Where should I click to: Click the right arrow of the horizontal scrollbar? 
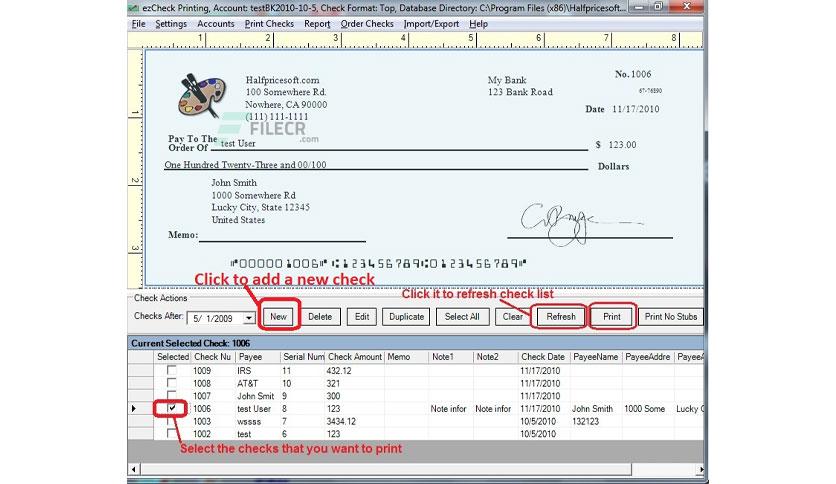700,470
